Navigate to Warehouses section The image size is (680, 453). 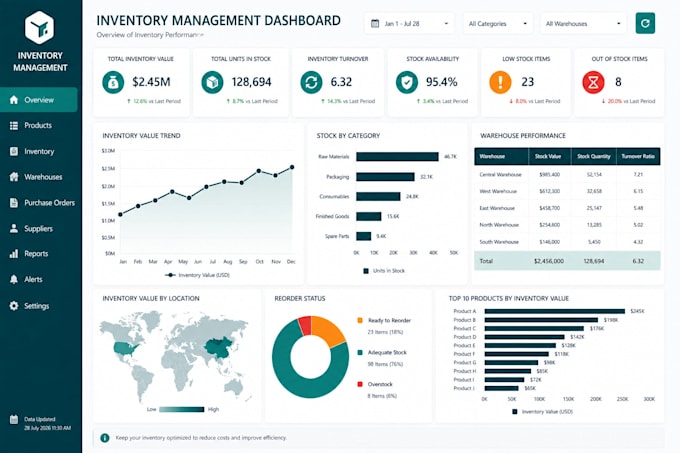(x=43, y=177)
